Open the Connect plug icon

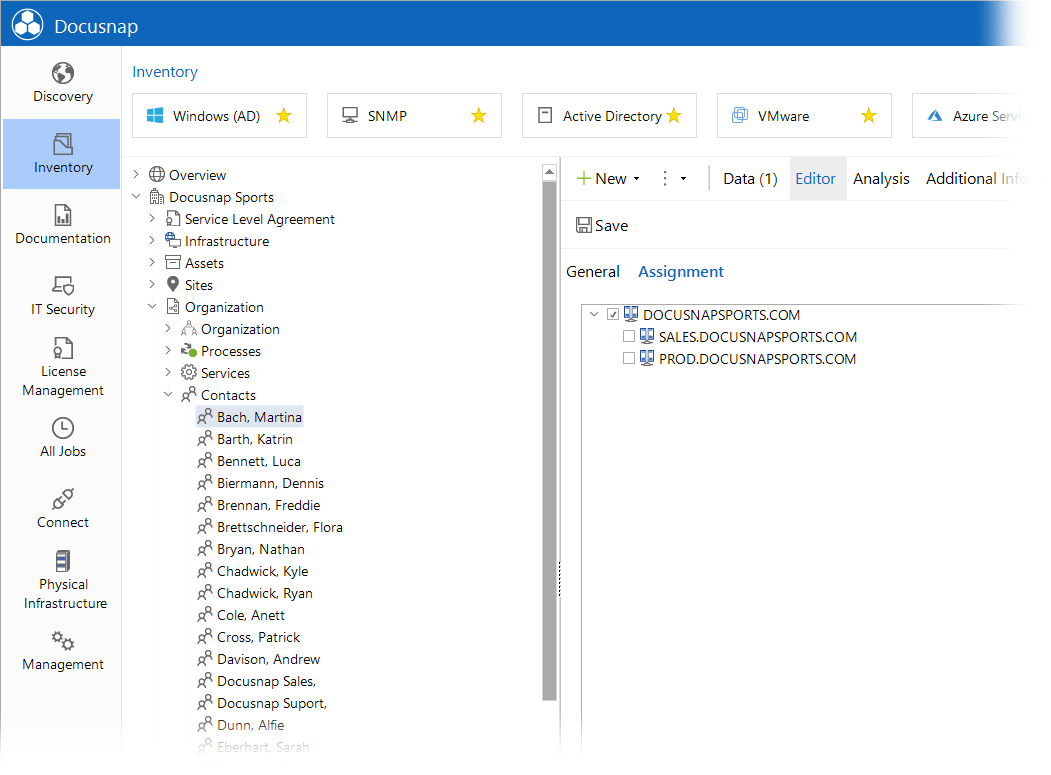(63, 499)
